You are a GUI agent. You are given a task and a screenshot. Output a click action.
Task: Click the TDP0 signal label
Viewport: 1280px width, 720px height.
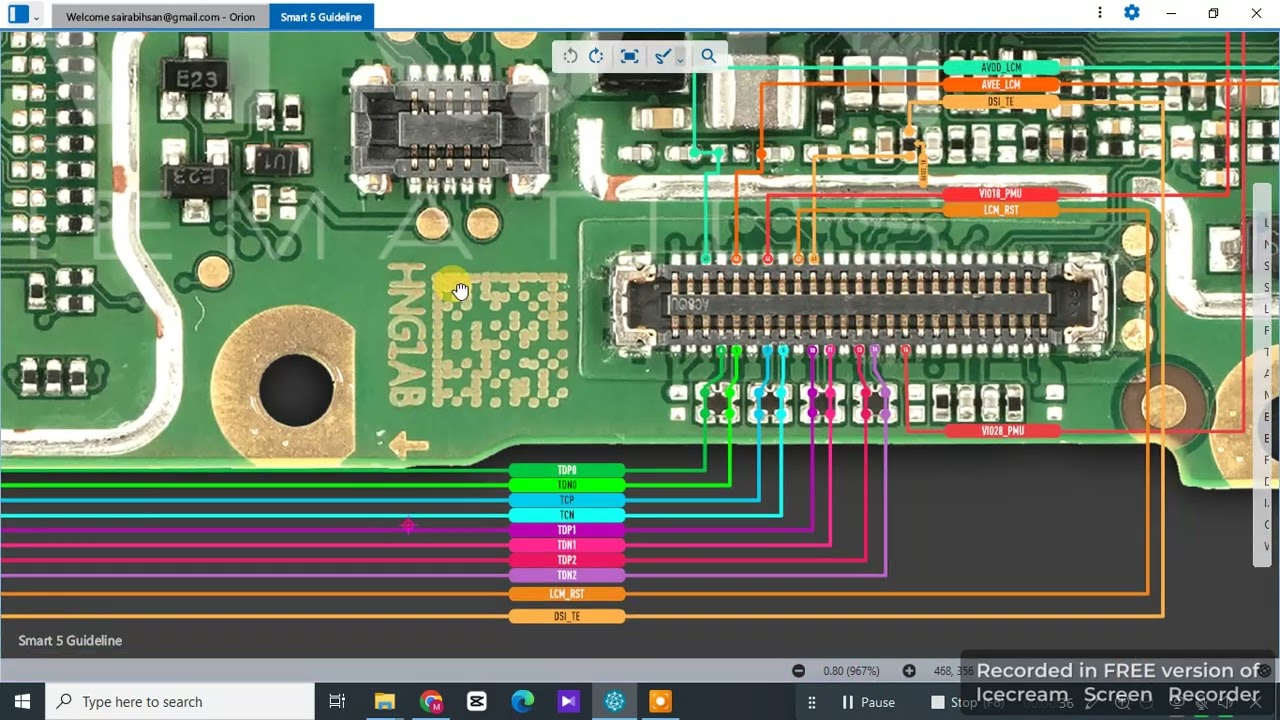pos(567,470)
